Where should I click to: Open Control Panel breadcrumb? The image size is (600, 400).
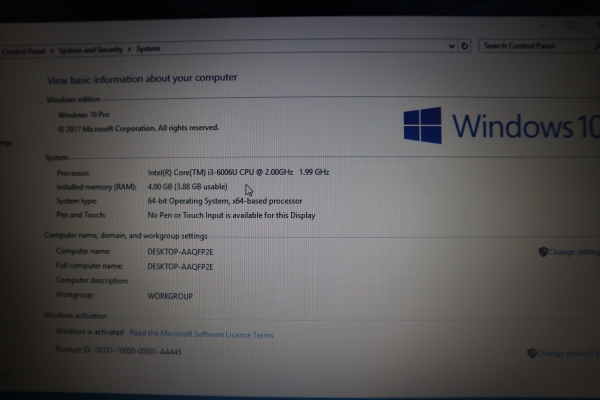point(23,51)
